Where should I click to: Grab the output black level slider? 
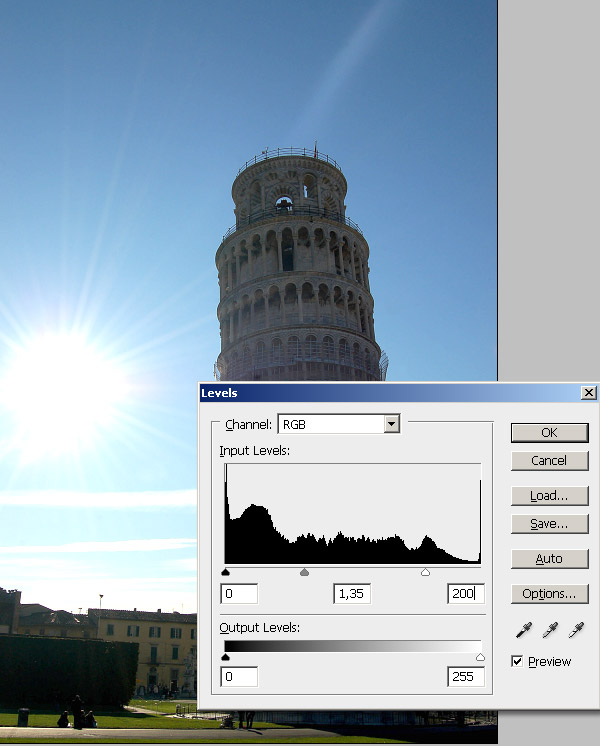[226, 657]
